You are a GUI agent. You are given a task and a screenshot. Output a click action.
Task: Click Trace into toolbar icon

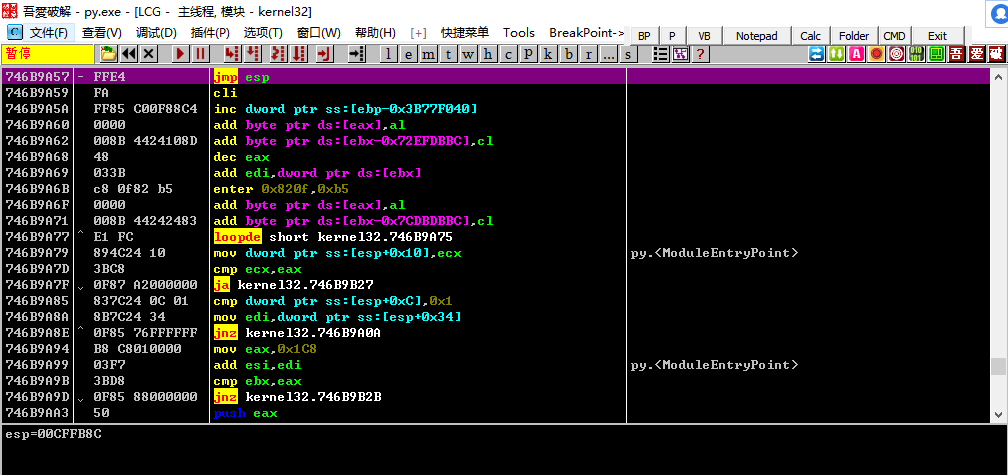(278, 54)
